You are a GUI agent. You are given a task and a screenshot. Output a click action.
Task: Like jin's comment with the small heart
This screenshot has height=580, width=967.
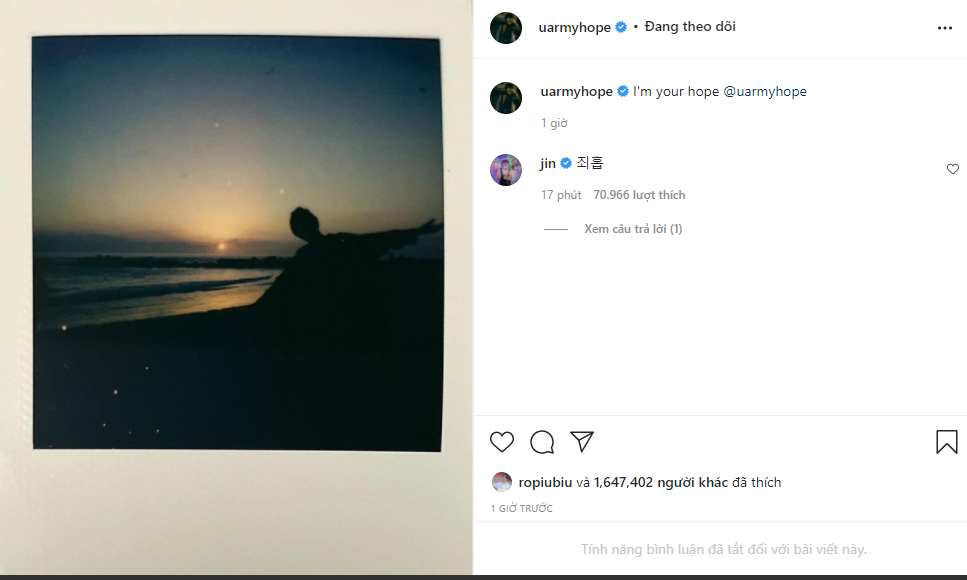[952, 169]
